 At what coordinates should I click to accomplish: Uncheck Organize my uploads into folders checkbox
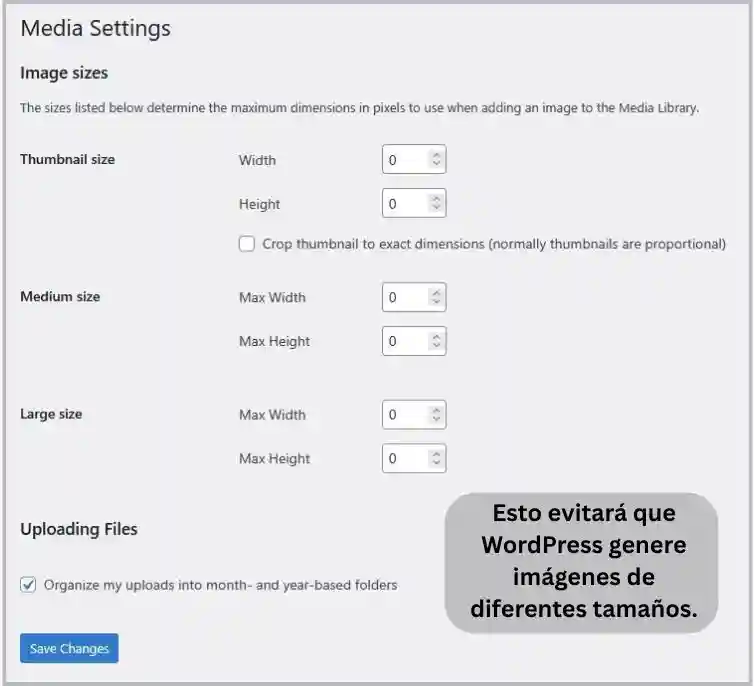[28, 584]
